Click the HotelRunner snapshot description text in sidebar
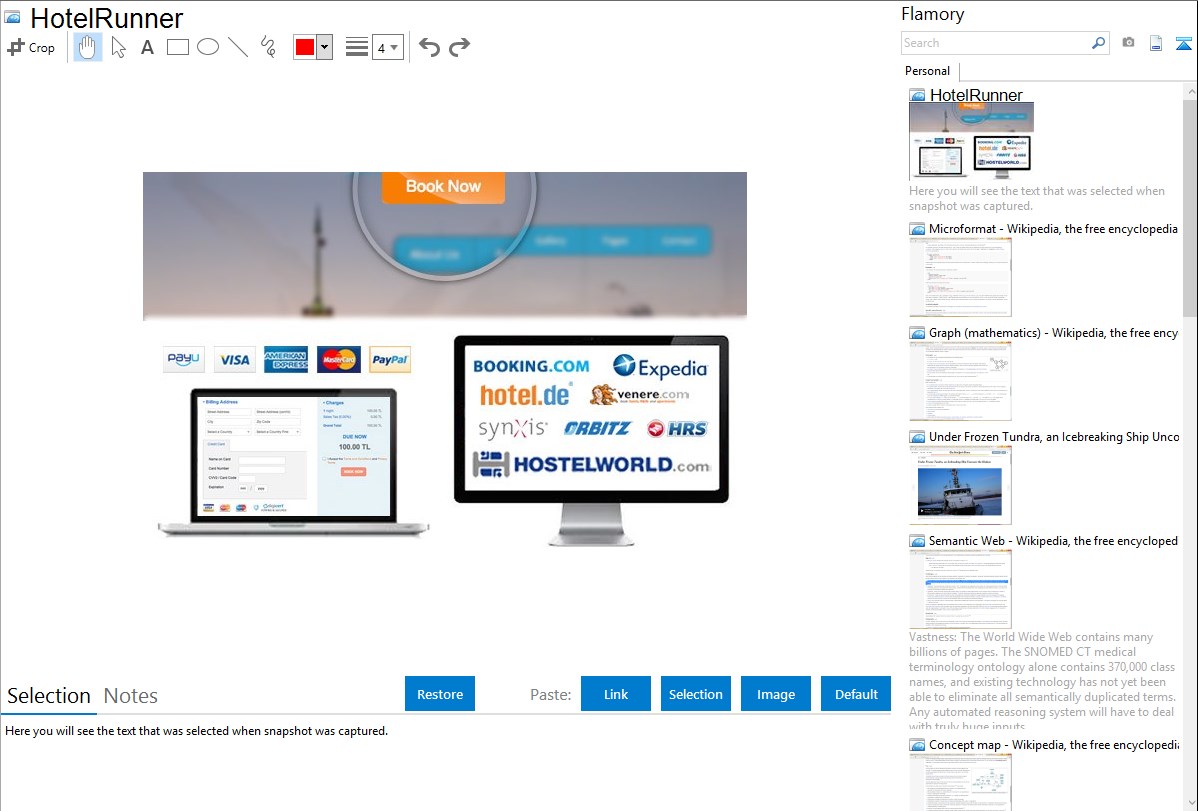This screenshot has height=811, width=1198. point(1037,198)
